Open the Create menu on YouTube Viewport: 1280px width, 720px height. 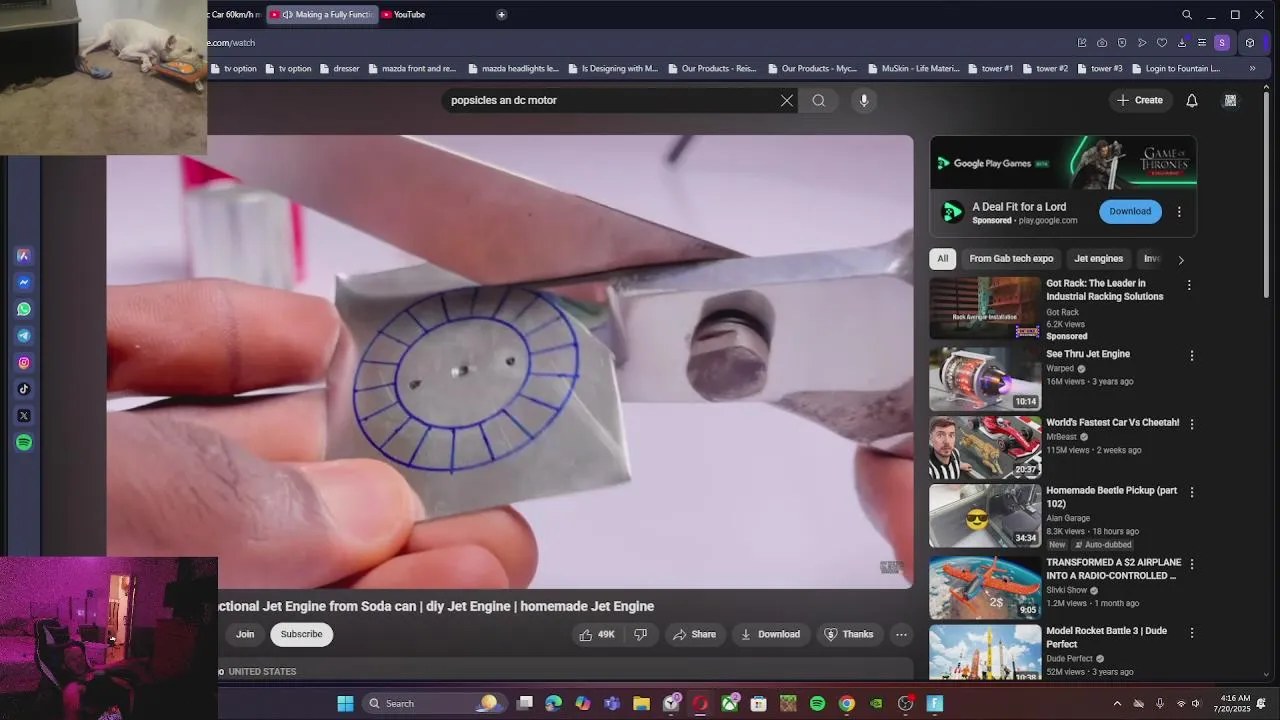tap(1140, 100)
